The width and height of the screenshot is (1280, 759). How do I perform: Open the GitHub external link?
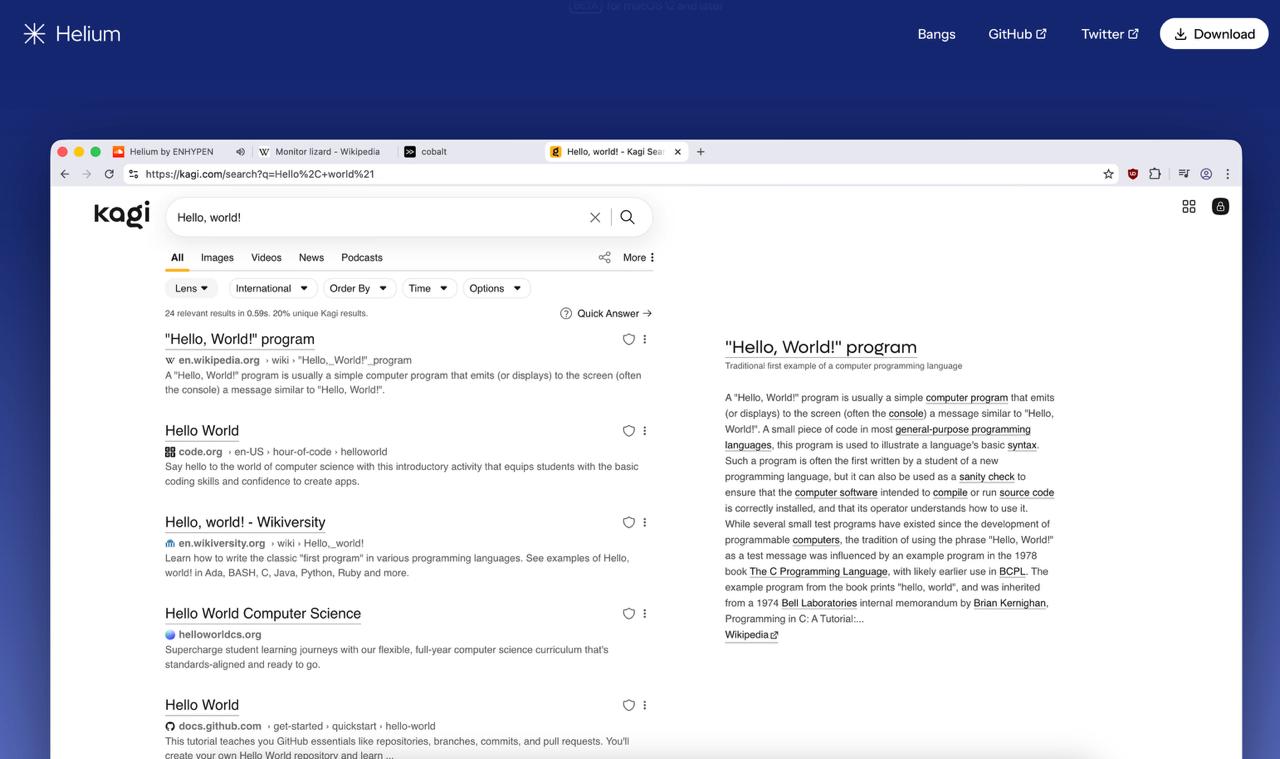1017,34
